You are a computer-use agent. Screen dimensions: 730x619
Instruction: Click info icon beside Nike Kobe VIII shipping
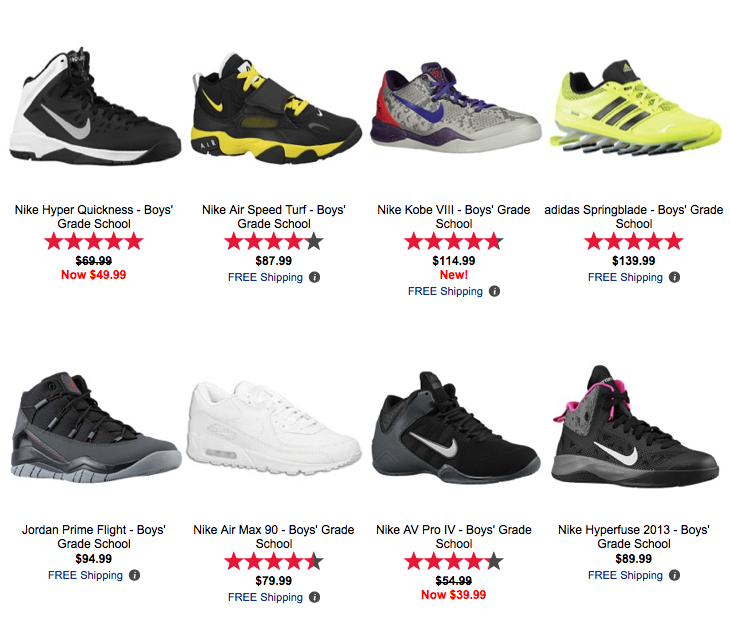point(494,291)
